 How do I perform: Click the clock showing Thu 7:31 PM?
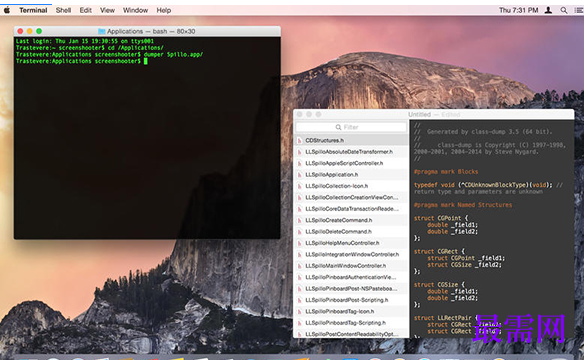pyautogui.click(x=518, y=10)
